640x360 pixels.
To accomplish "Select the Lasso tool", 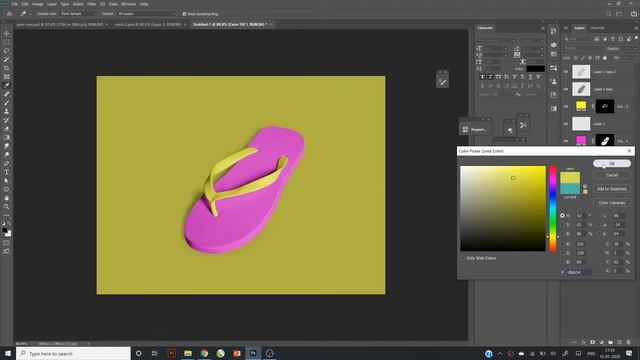I will point(7,51).
